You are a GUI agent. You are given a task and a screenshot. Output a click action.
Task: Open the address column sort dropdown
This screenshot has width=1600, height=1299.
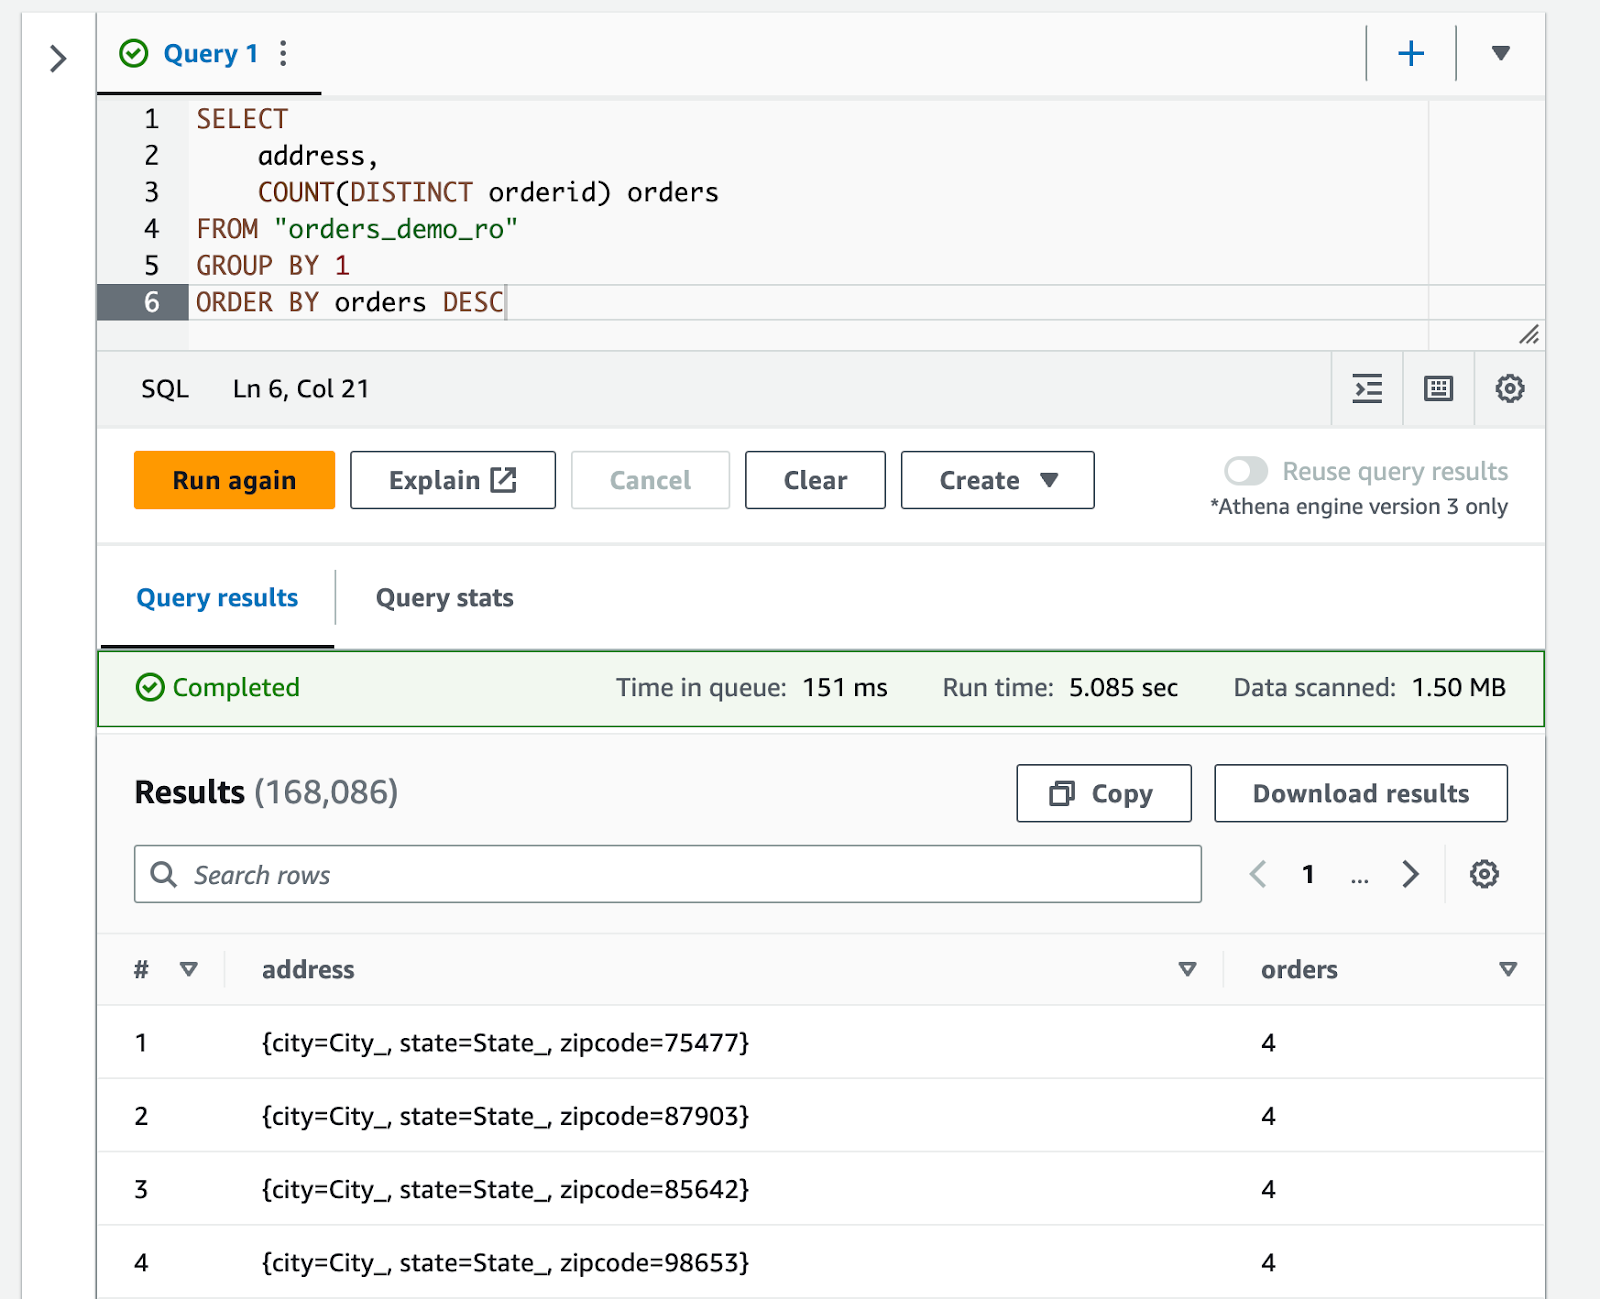tap(1187, 969)
